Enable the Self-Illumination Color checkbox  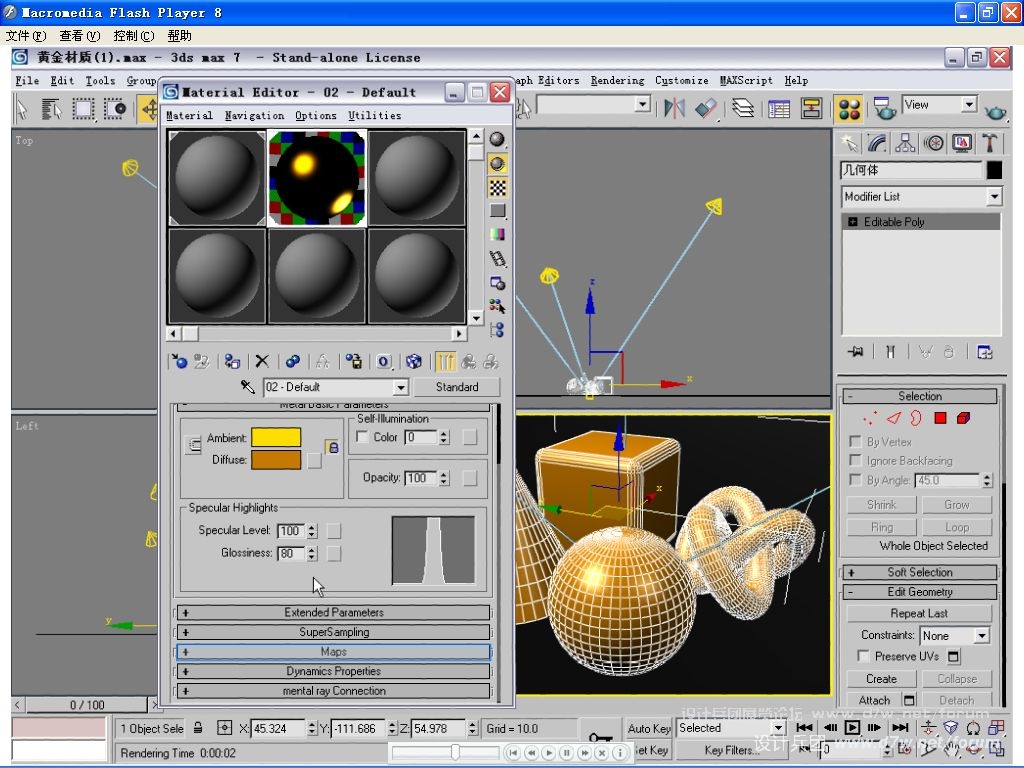click(362, 437)
